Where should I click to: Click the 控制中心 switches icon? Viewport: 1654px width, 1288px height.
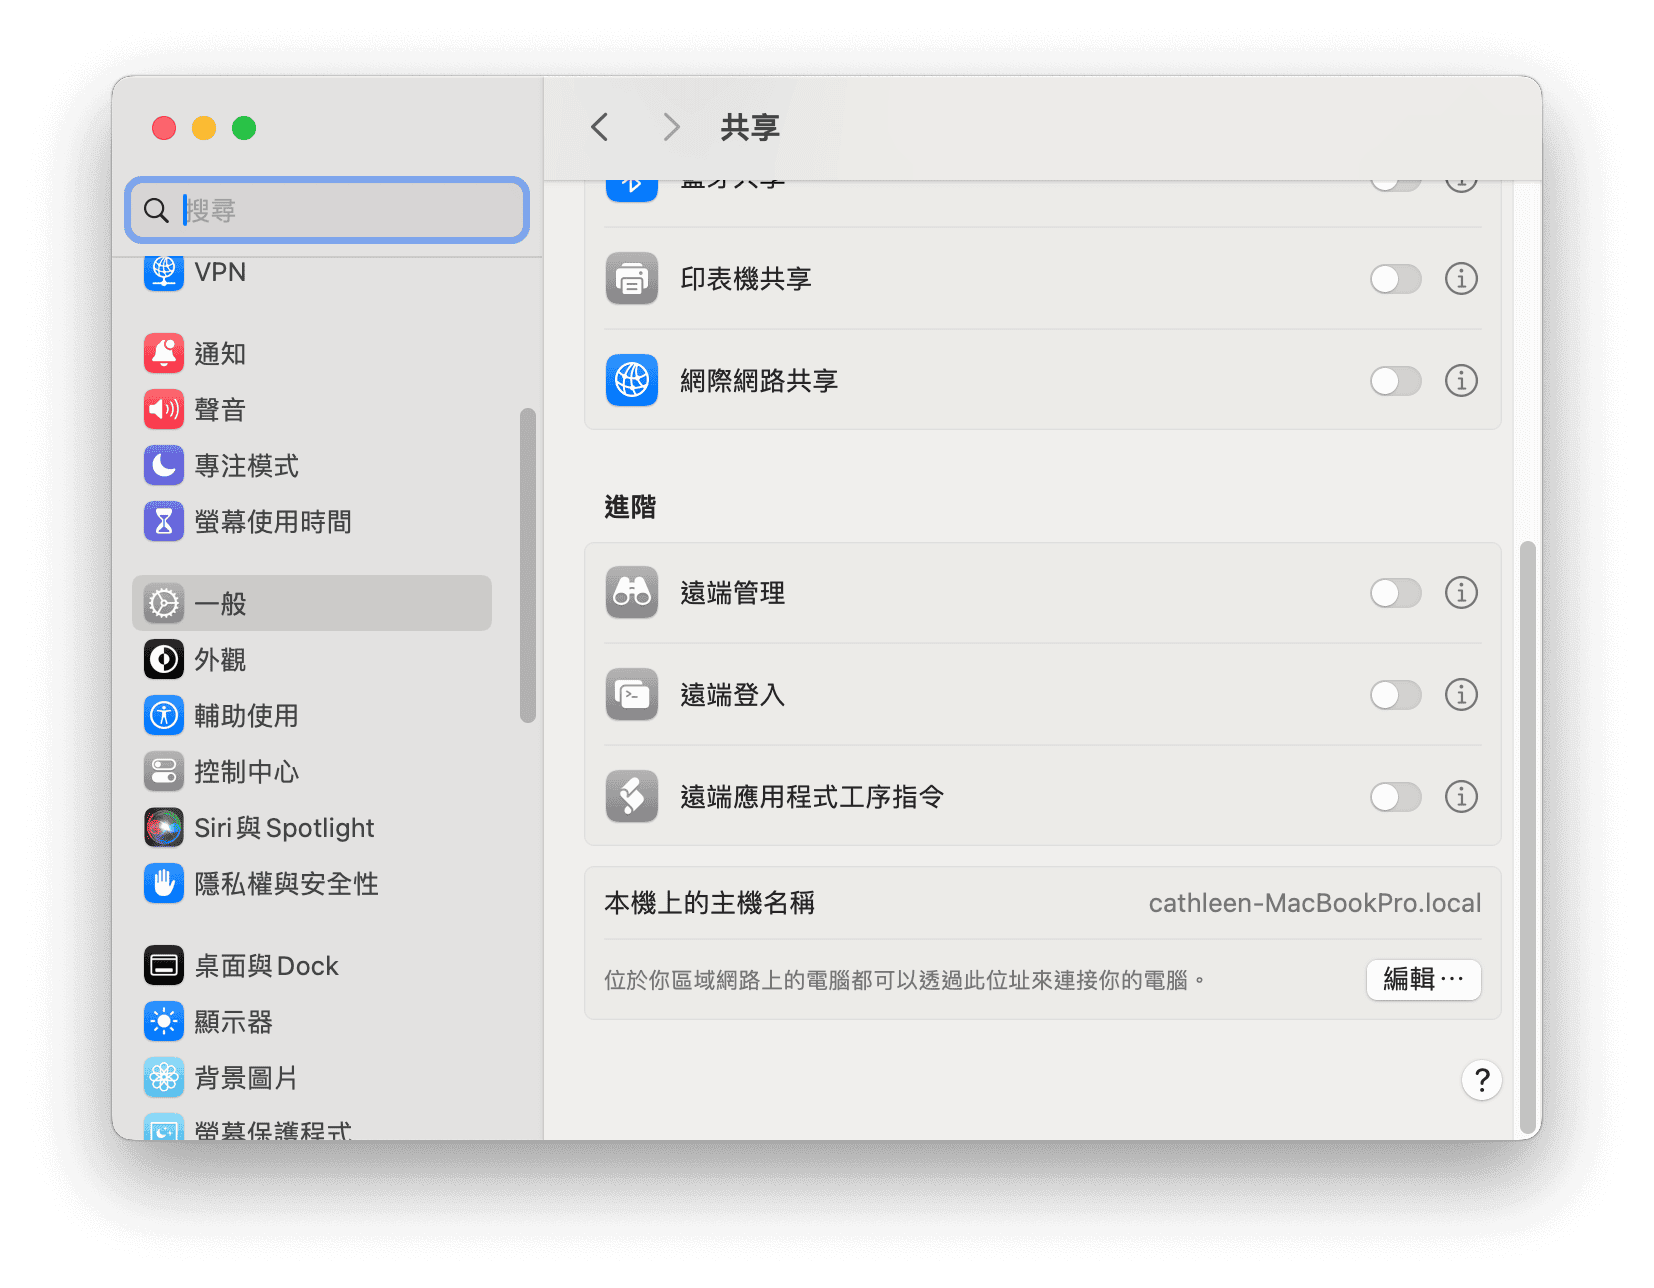164,771
